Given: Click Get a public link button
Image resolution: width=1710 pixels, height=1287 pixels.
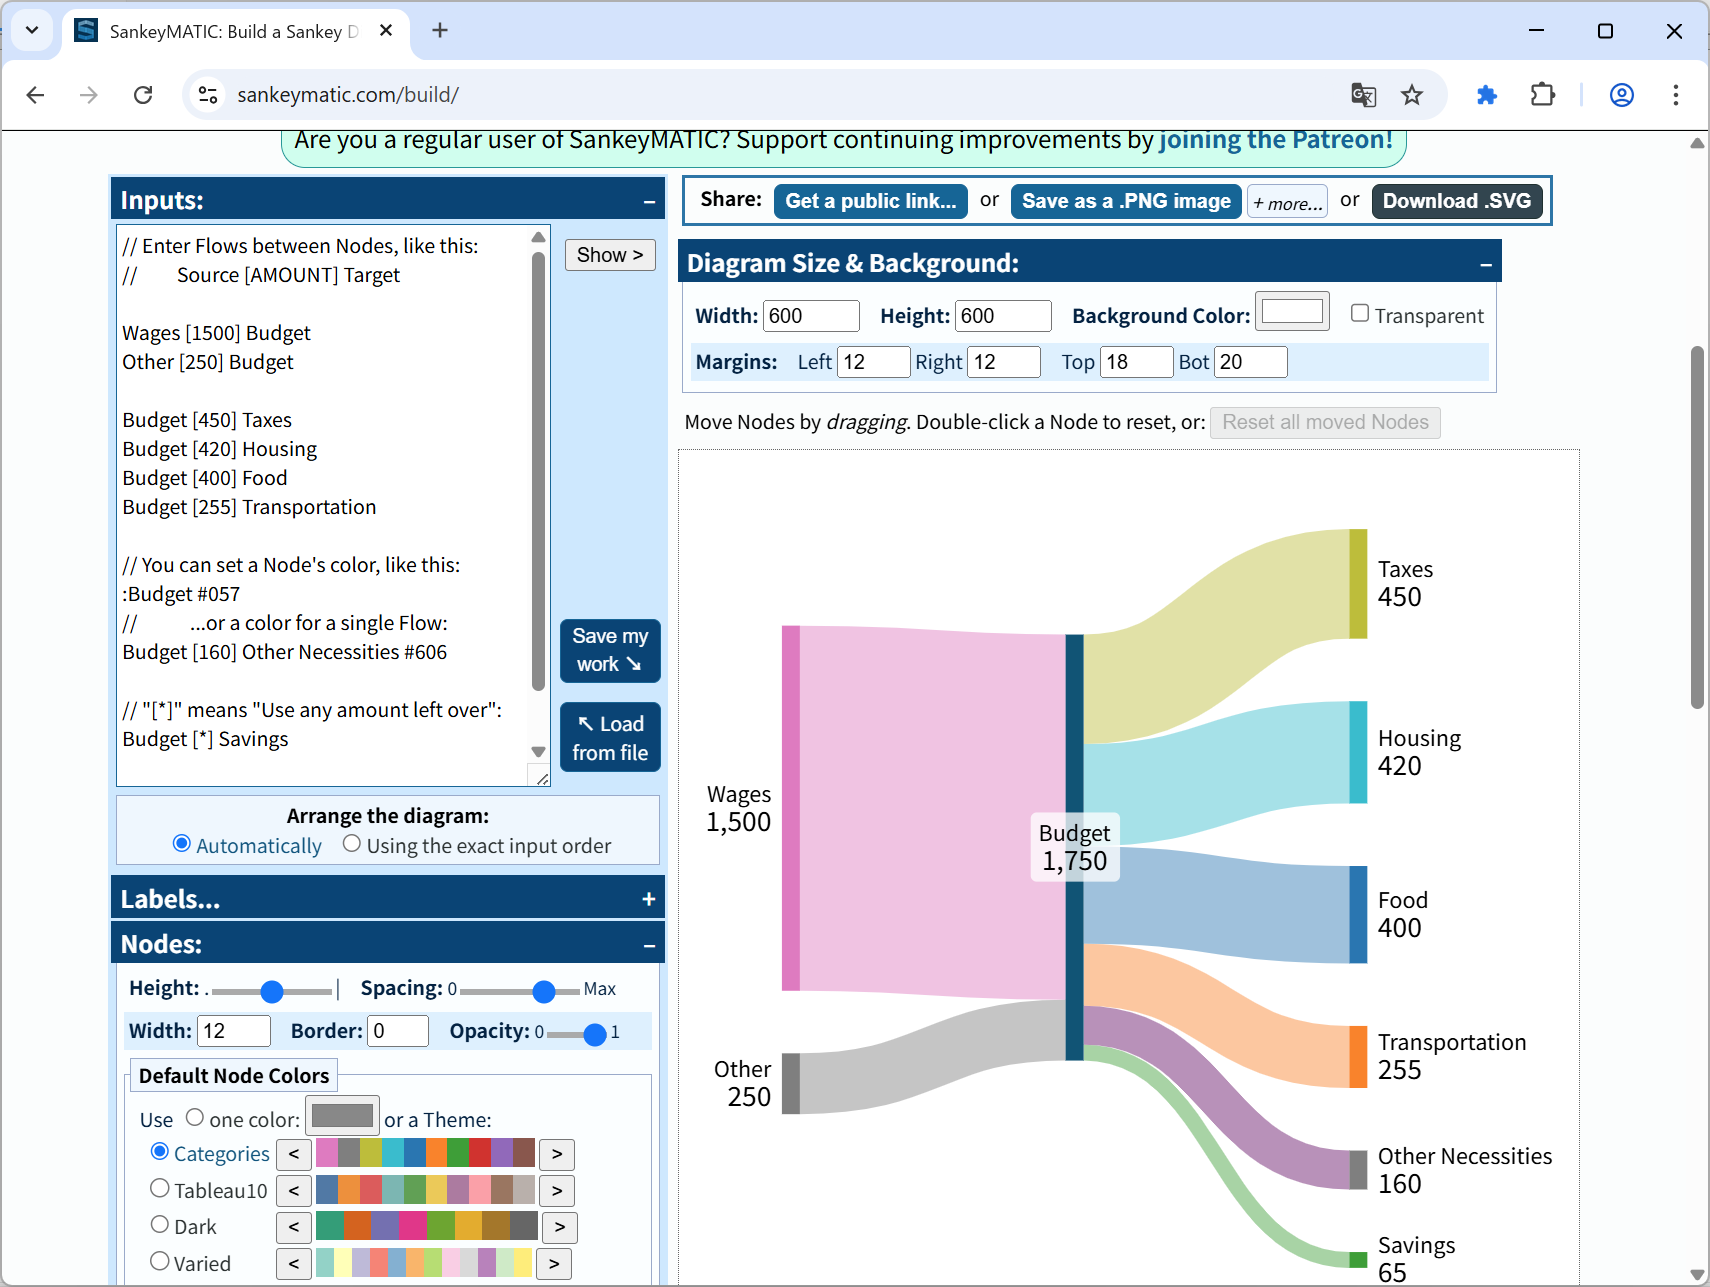Looking at the screenshot, I should coord(871,201).
